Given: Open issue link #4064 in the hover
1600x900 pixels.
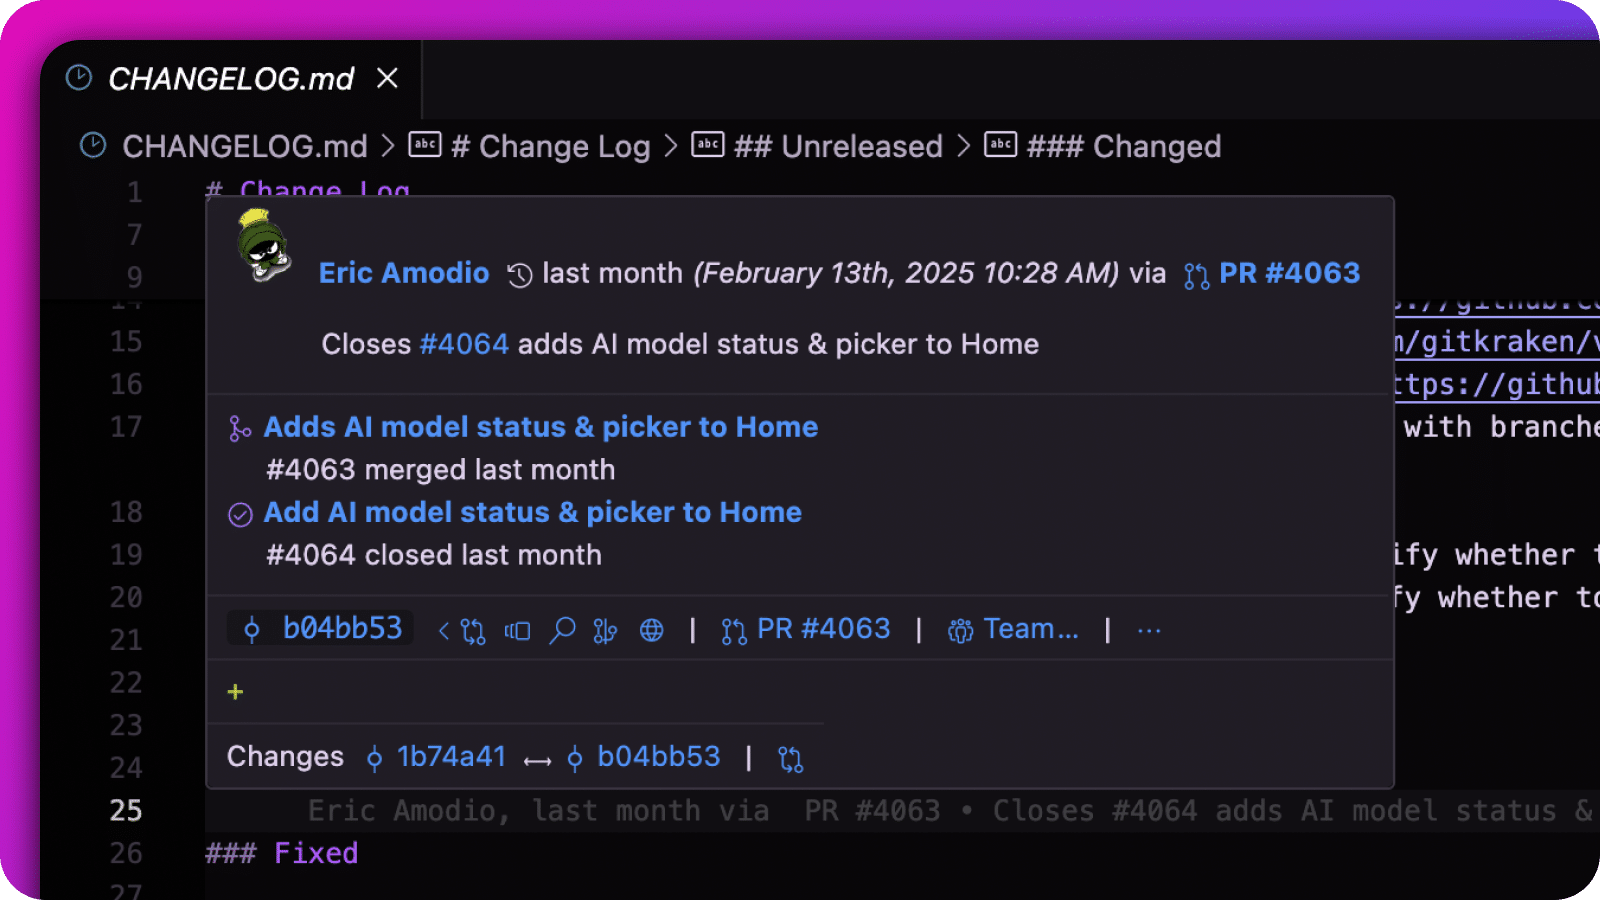Looking at the screenshot, I should 465,343.
